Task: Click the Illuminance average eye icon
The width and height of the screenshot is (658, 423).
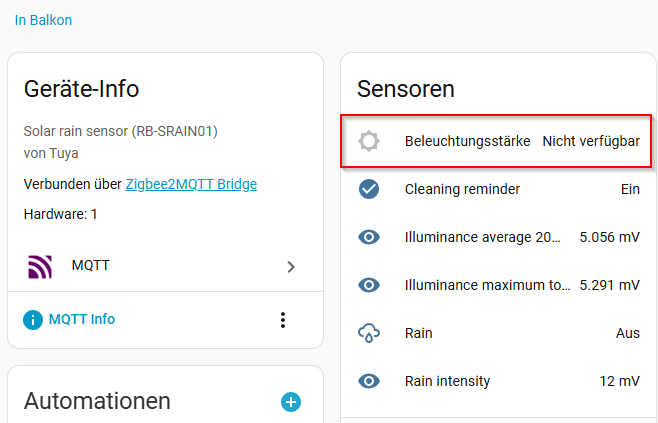Action: [x=369, y=237]
